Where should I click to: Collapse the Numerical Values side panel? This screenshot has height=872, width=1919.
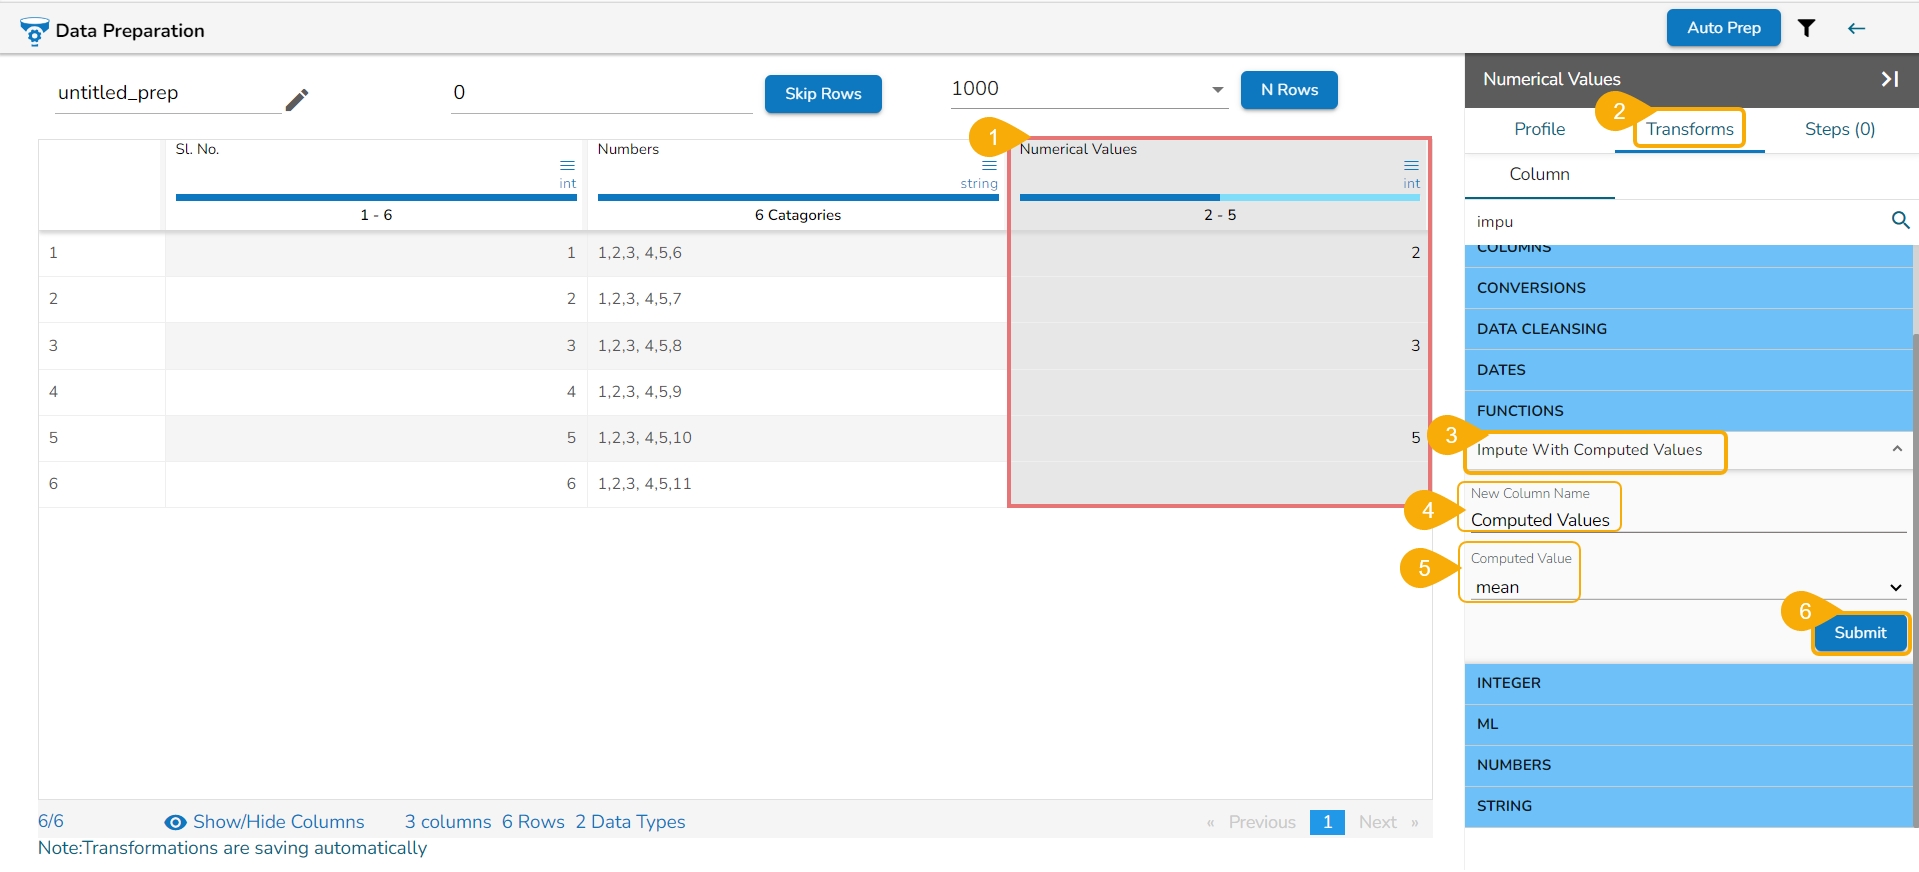1890,79
